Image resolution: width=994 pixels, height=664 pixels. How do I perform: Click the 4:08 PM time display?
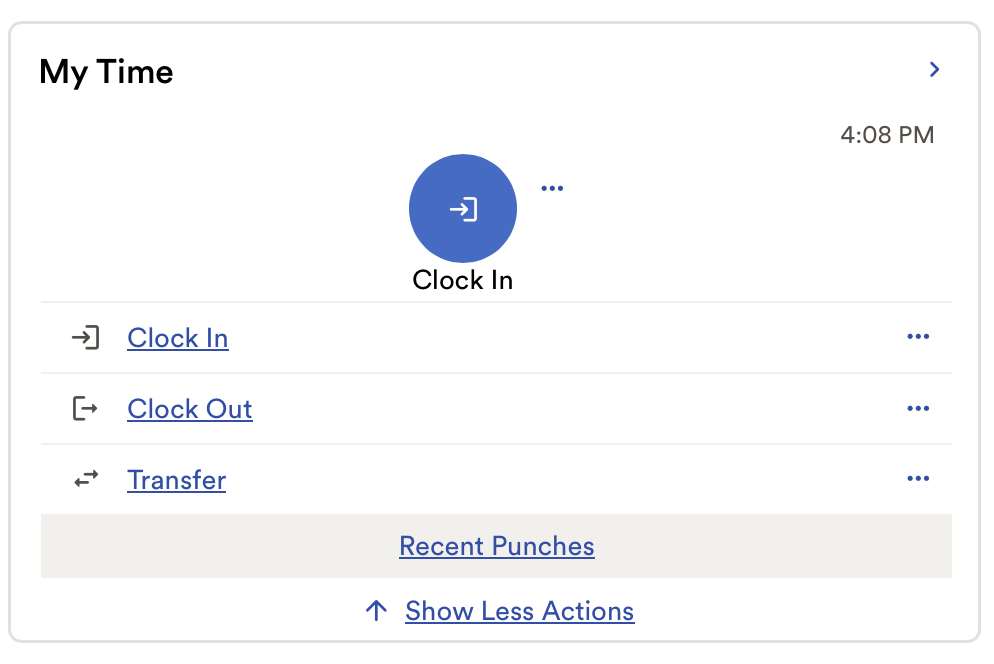pos(887,135)
